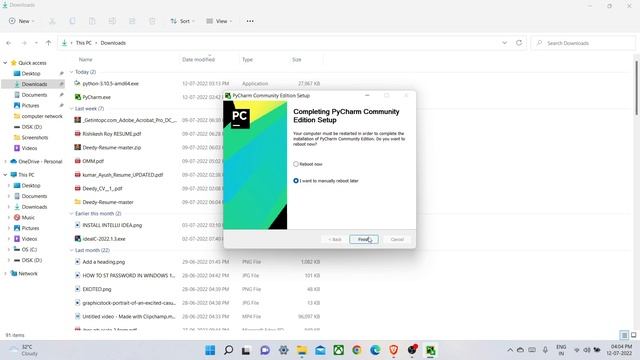Switch to large thumbnails view icon
640x360 pixels.
tap(633, 335)
